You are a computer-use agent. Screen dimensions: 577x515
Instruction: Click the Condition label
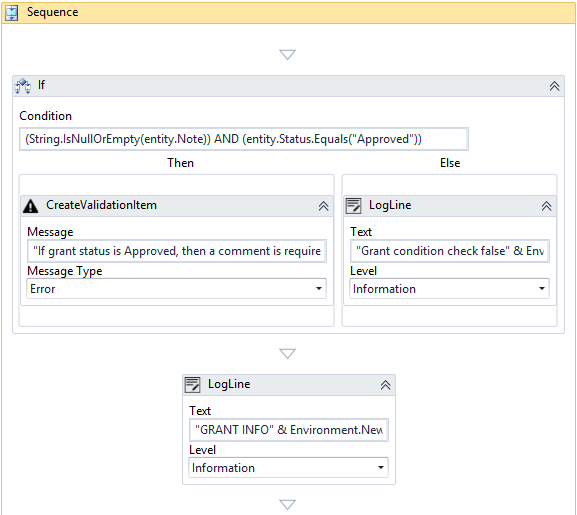(46, 116)
